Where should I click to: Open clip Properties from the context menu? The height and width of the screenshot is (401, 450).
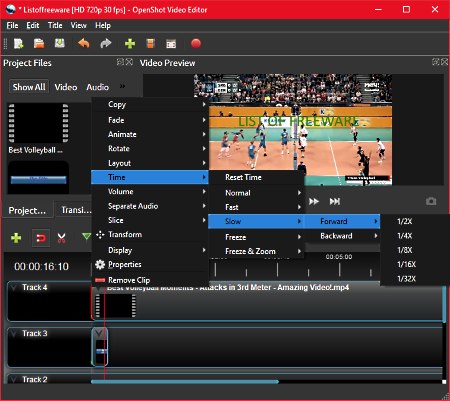point(150,264)
